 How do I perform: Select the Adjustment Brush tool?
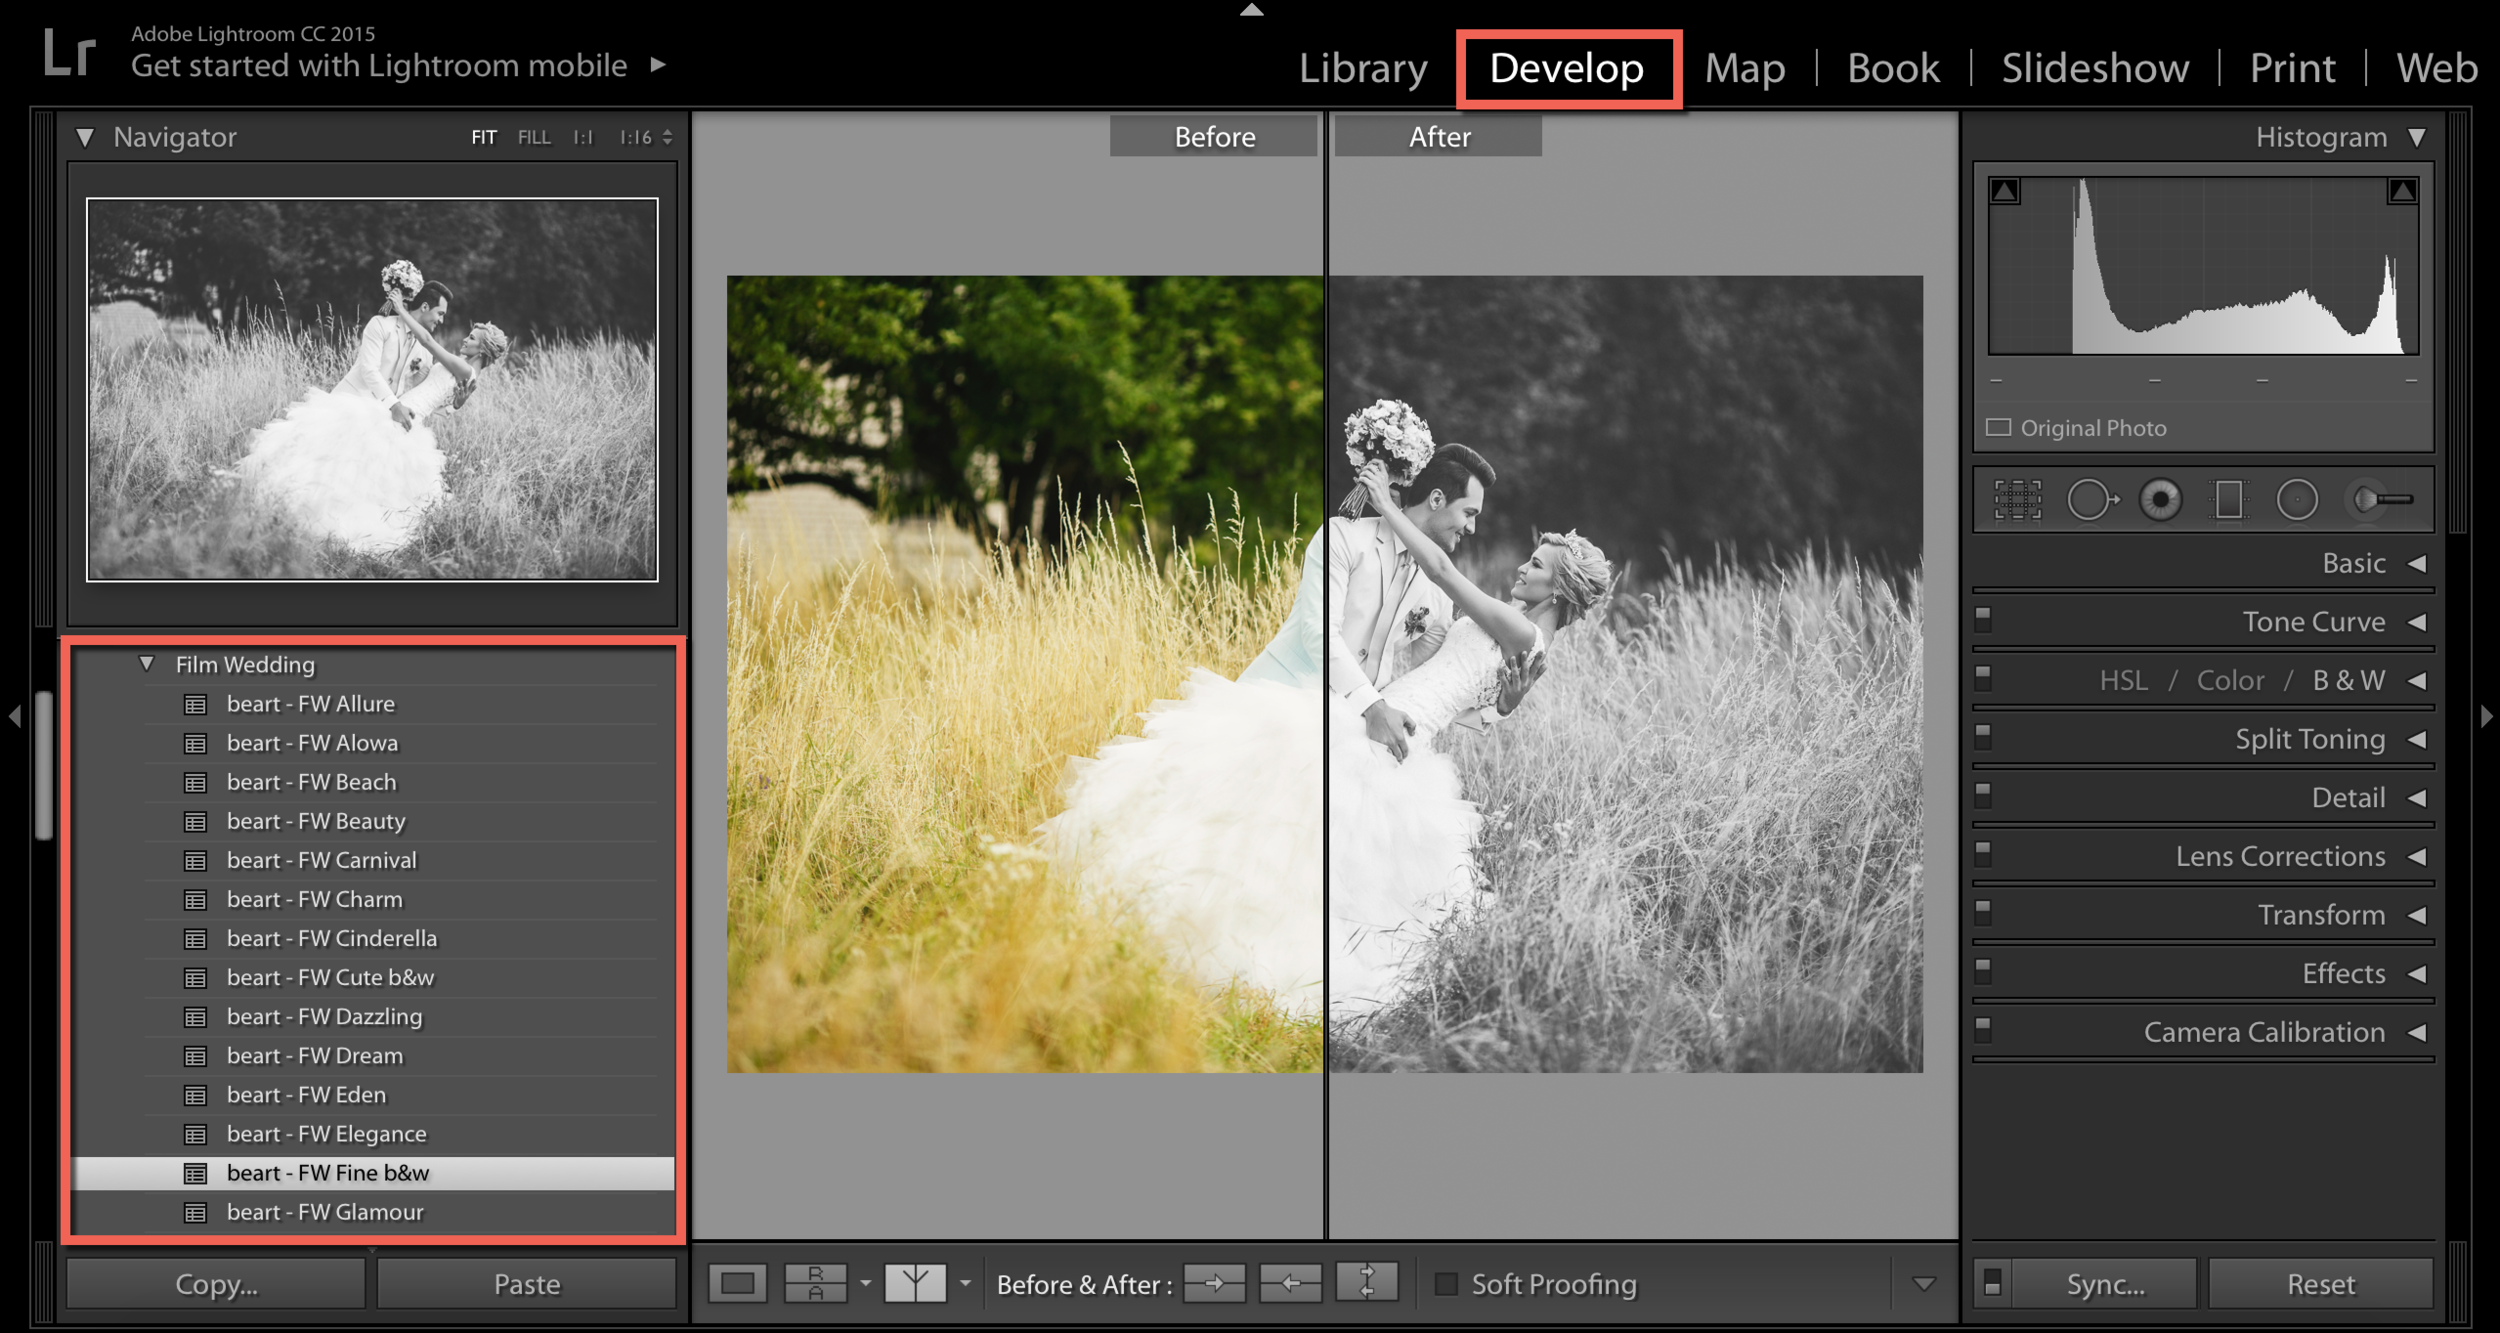coord(2383,499)
